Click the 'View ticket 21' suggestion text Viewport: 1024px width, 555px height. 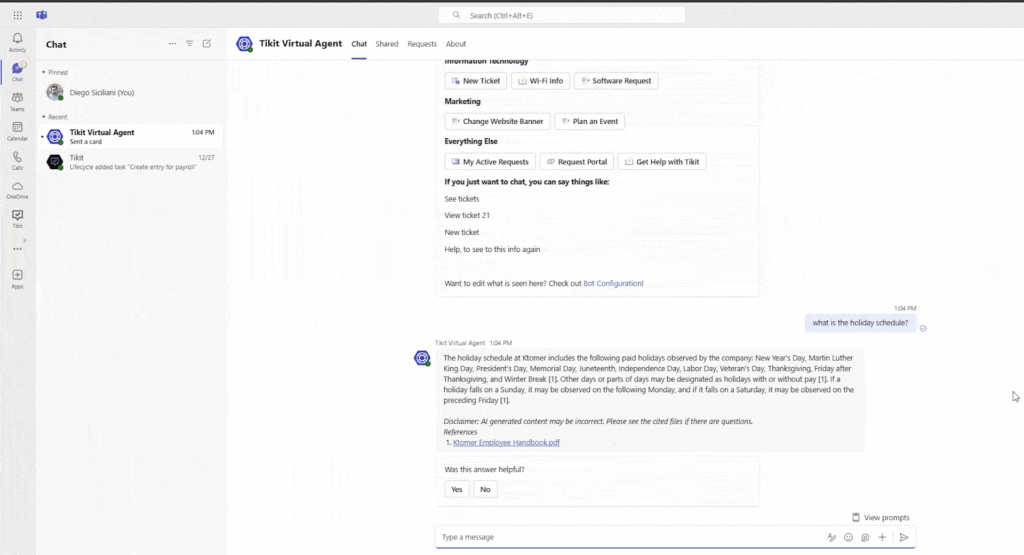pyautogui.click(x=467, y=215)
